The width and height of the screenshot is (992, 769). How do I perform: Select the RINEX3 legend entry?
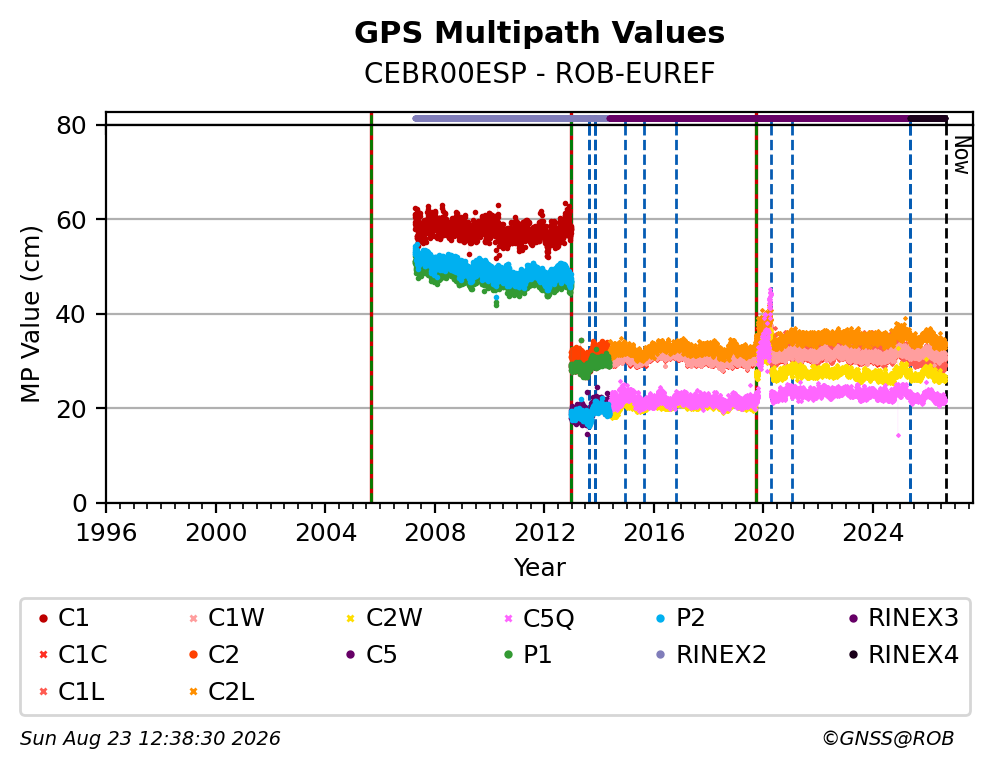click(x=903, y=618)
